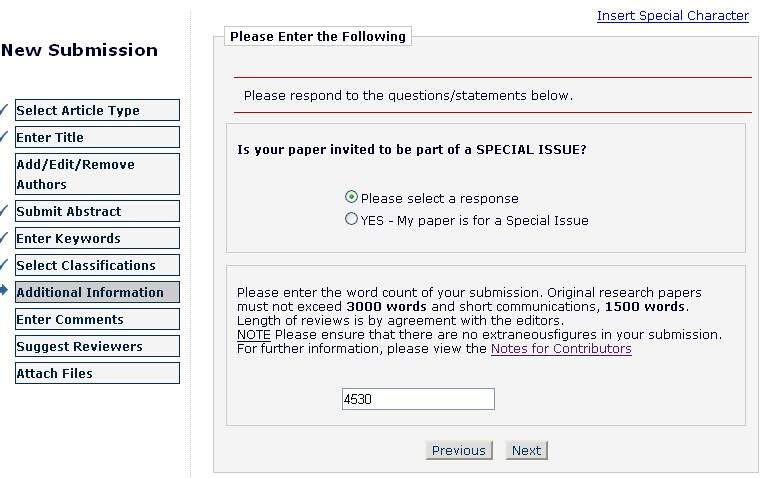This screenshot has height=478, width=769.
Task: Open the Attach Files step
Action: point(97,373)
